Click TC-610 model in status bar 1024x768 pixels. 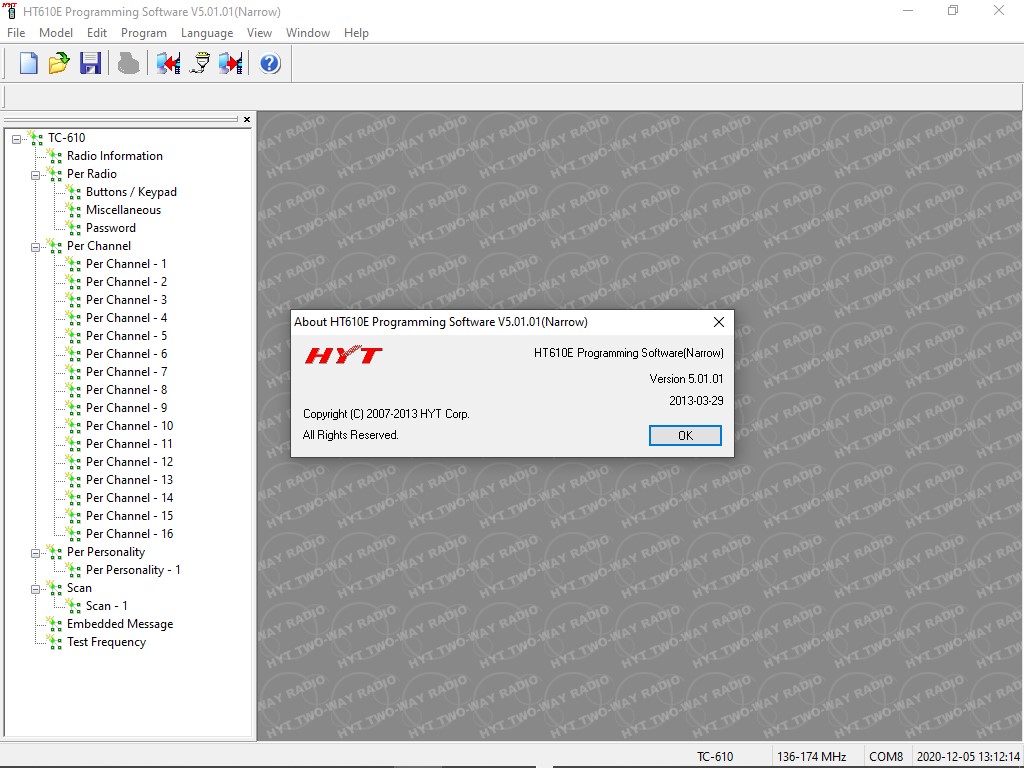click(x=715, y=756)
